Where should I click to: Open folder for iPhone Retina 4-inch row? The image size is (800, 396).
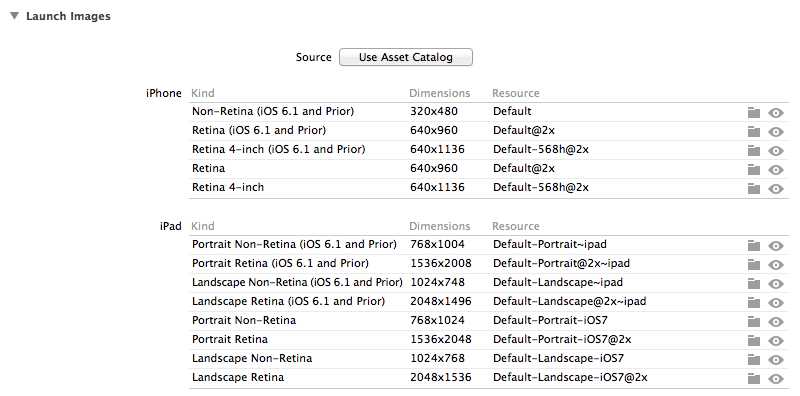(754, 188)
